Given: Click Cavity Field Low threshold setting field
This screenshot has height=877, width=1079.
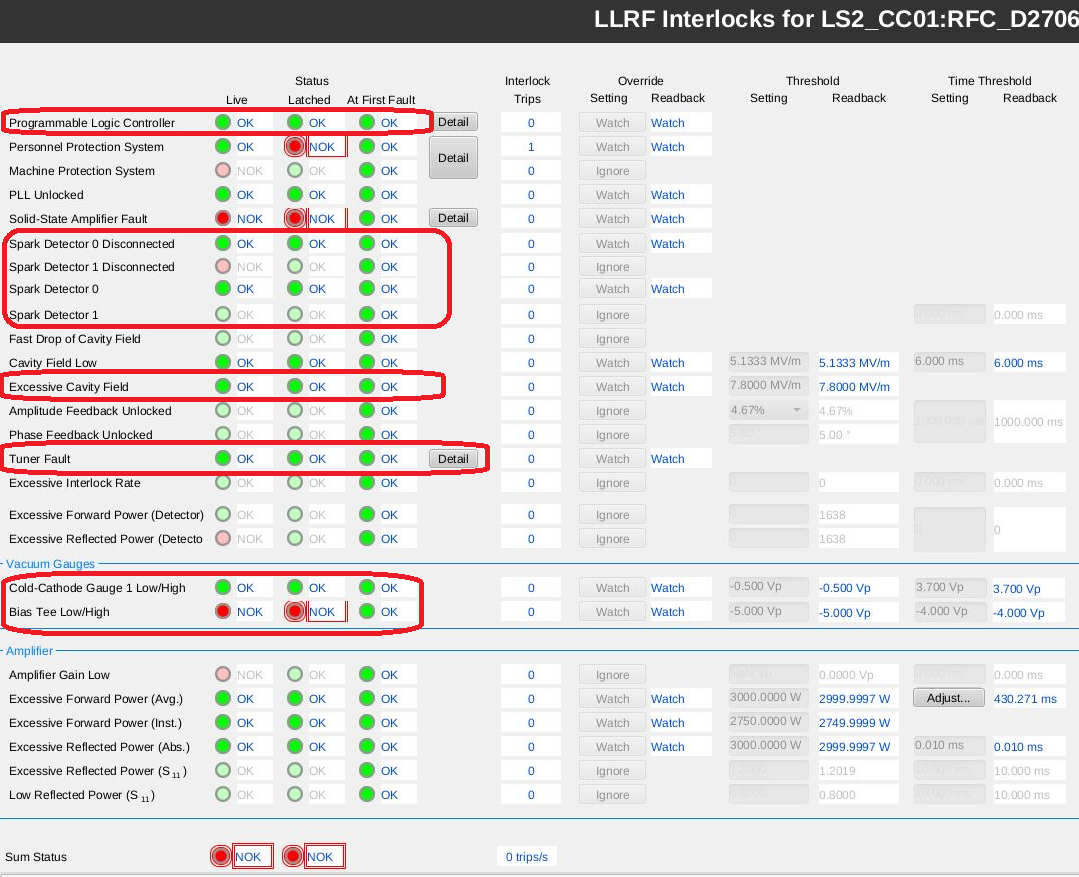Looking at the screenshot, I should [767, 362].
